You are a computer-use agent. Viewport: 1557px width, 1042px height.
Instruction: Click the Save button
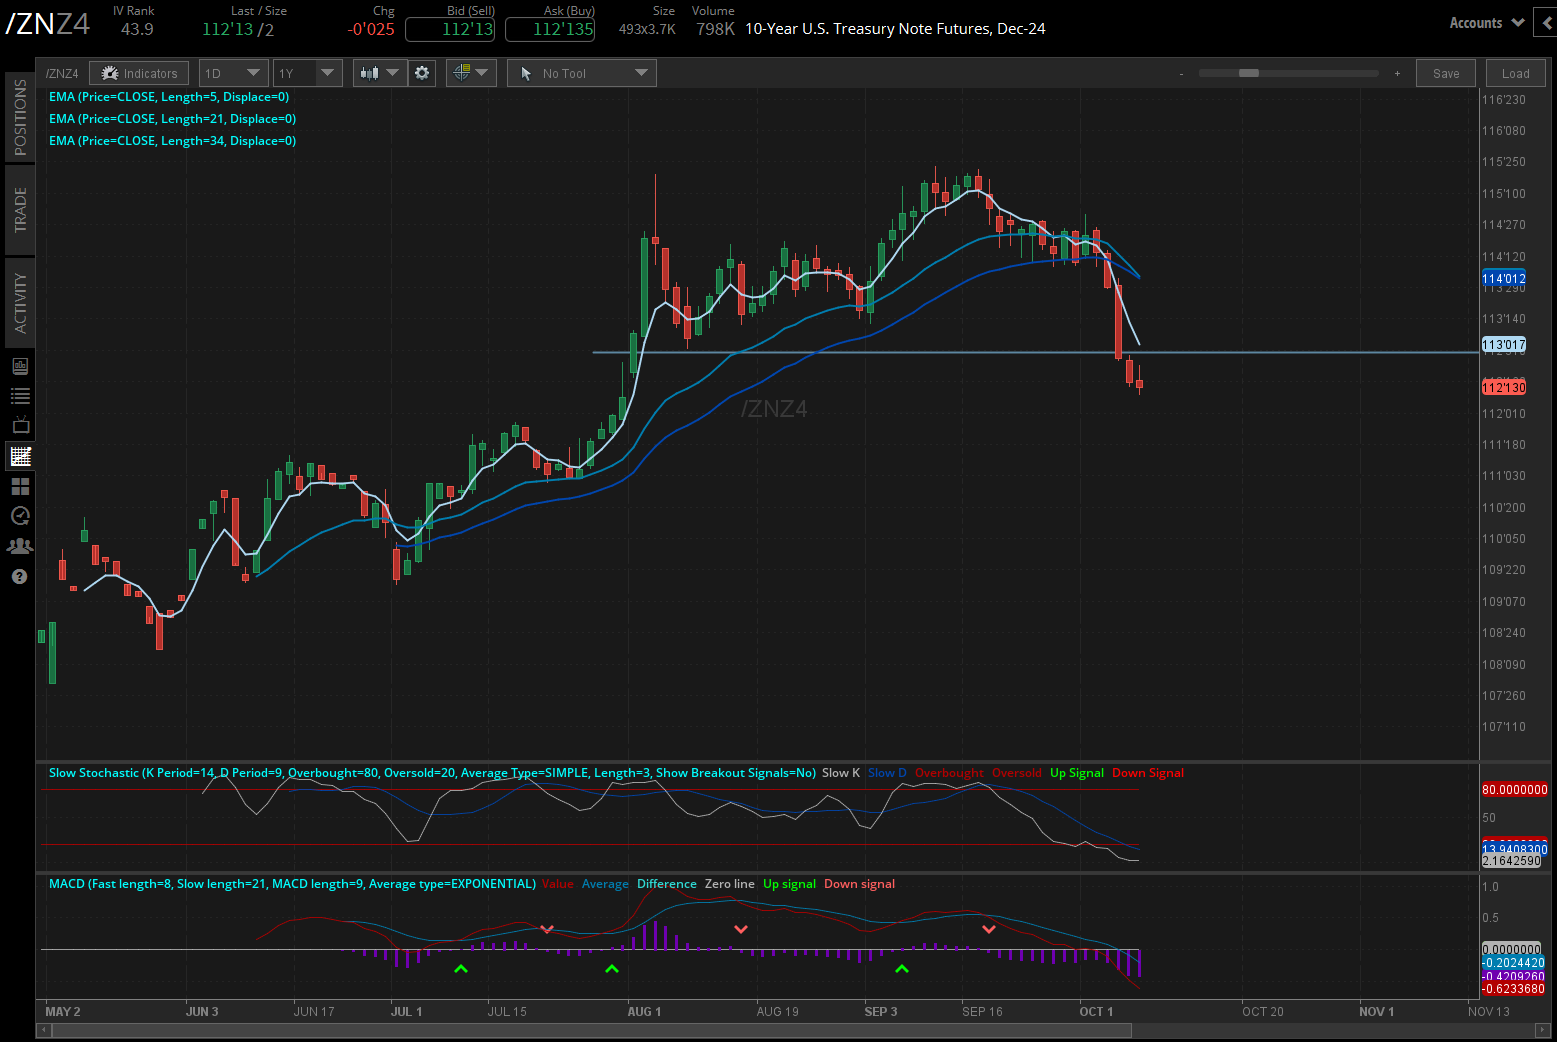(x=1445, y=73)
